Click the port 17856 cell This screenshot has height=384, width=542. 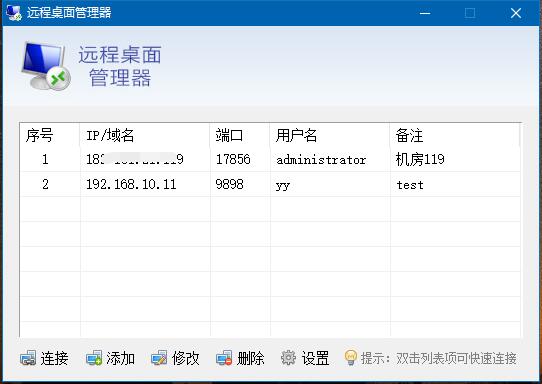(233, 159)
